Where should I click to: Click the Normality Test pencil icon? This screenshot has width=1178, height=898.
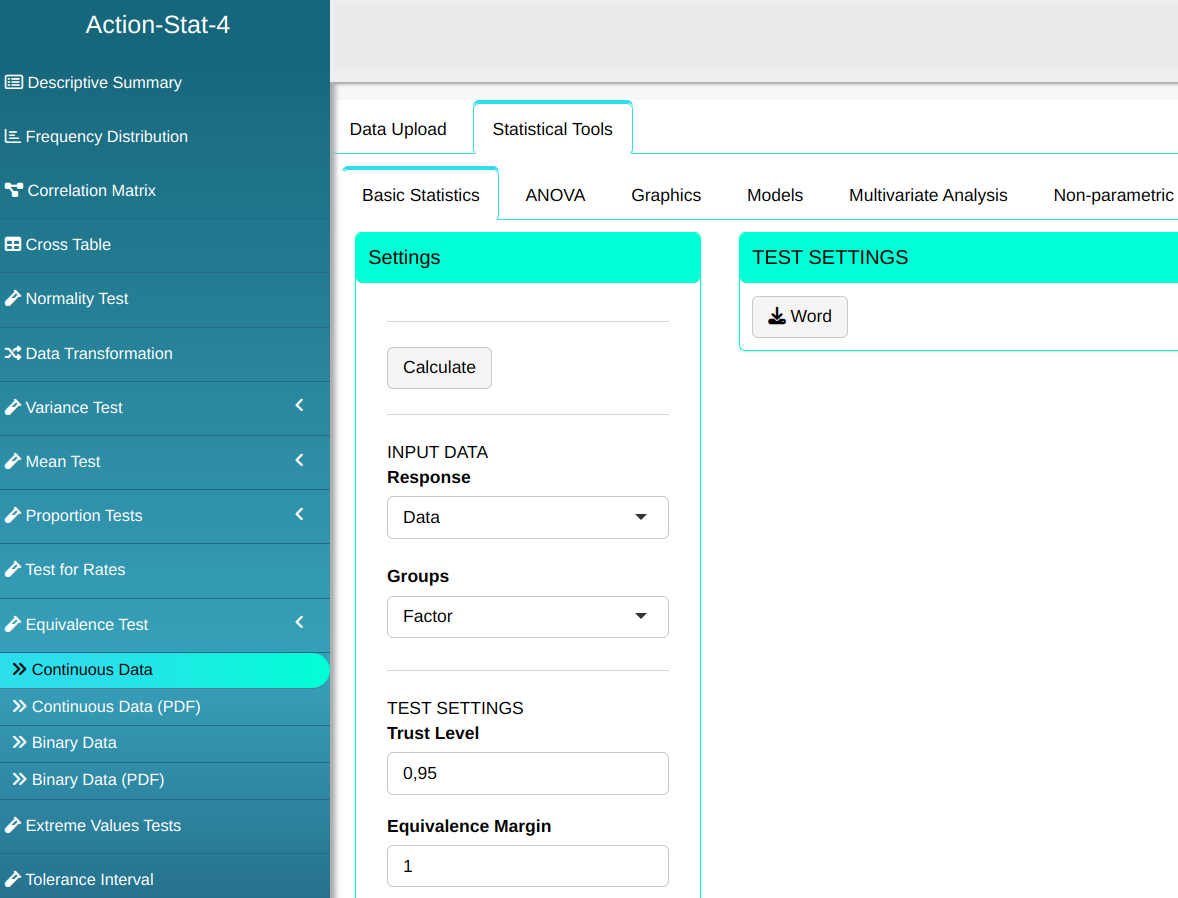pos(13,299)
